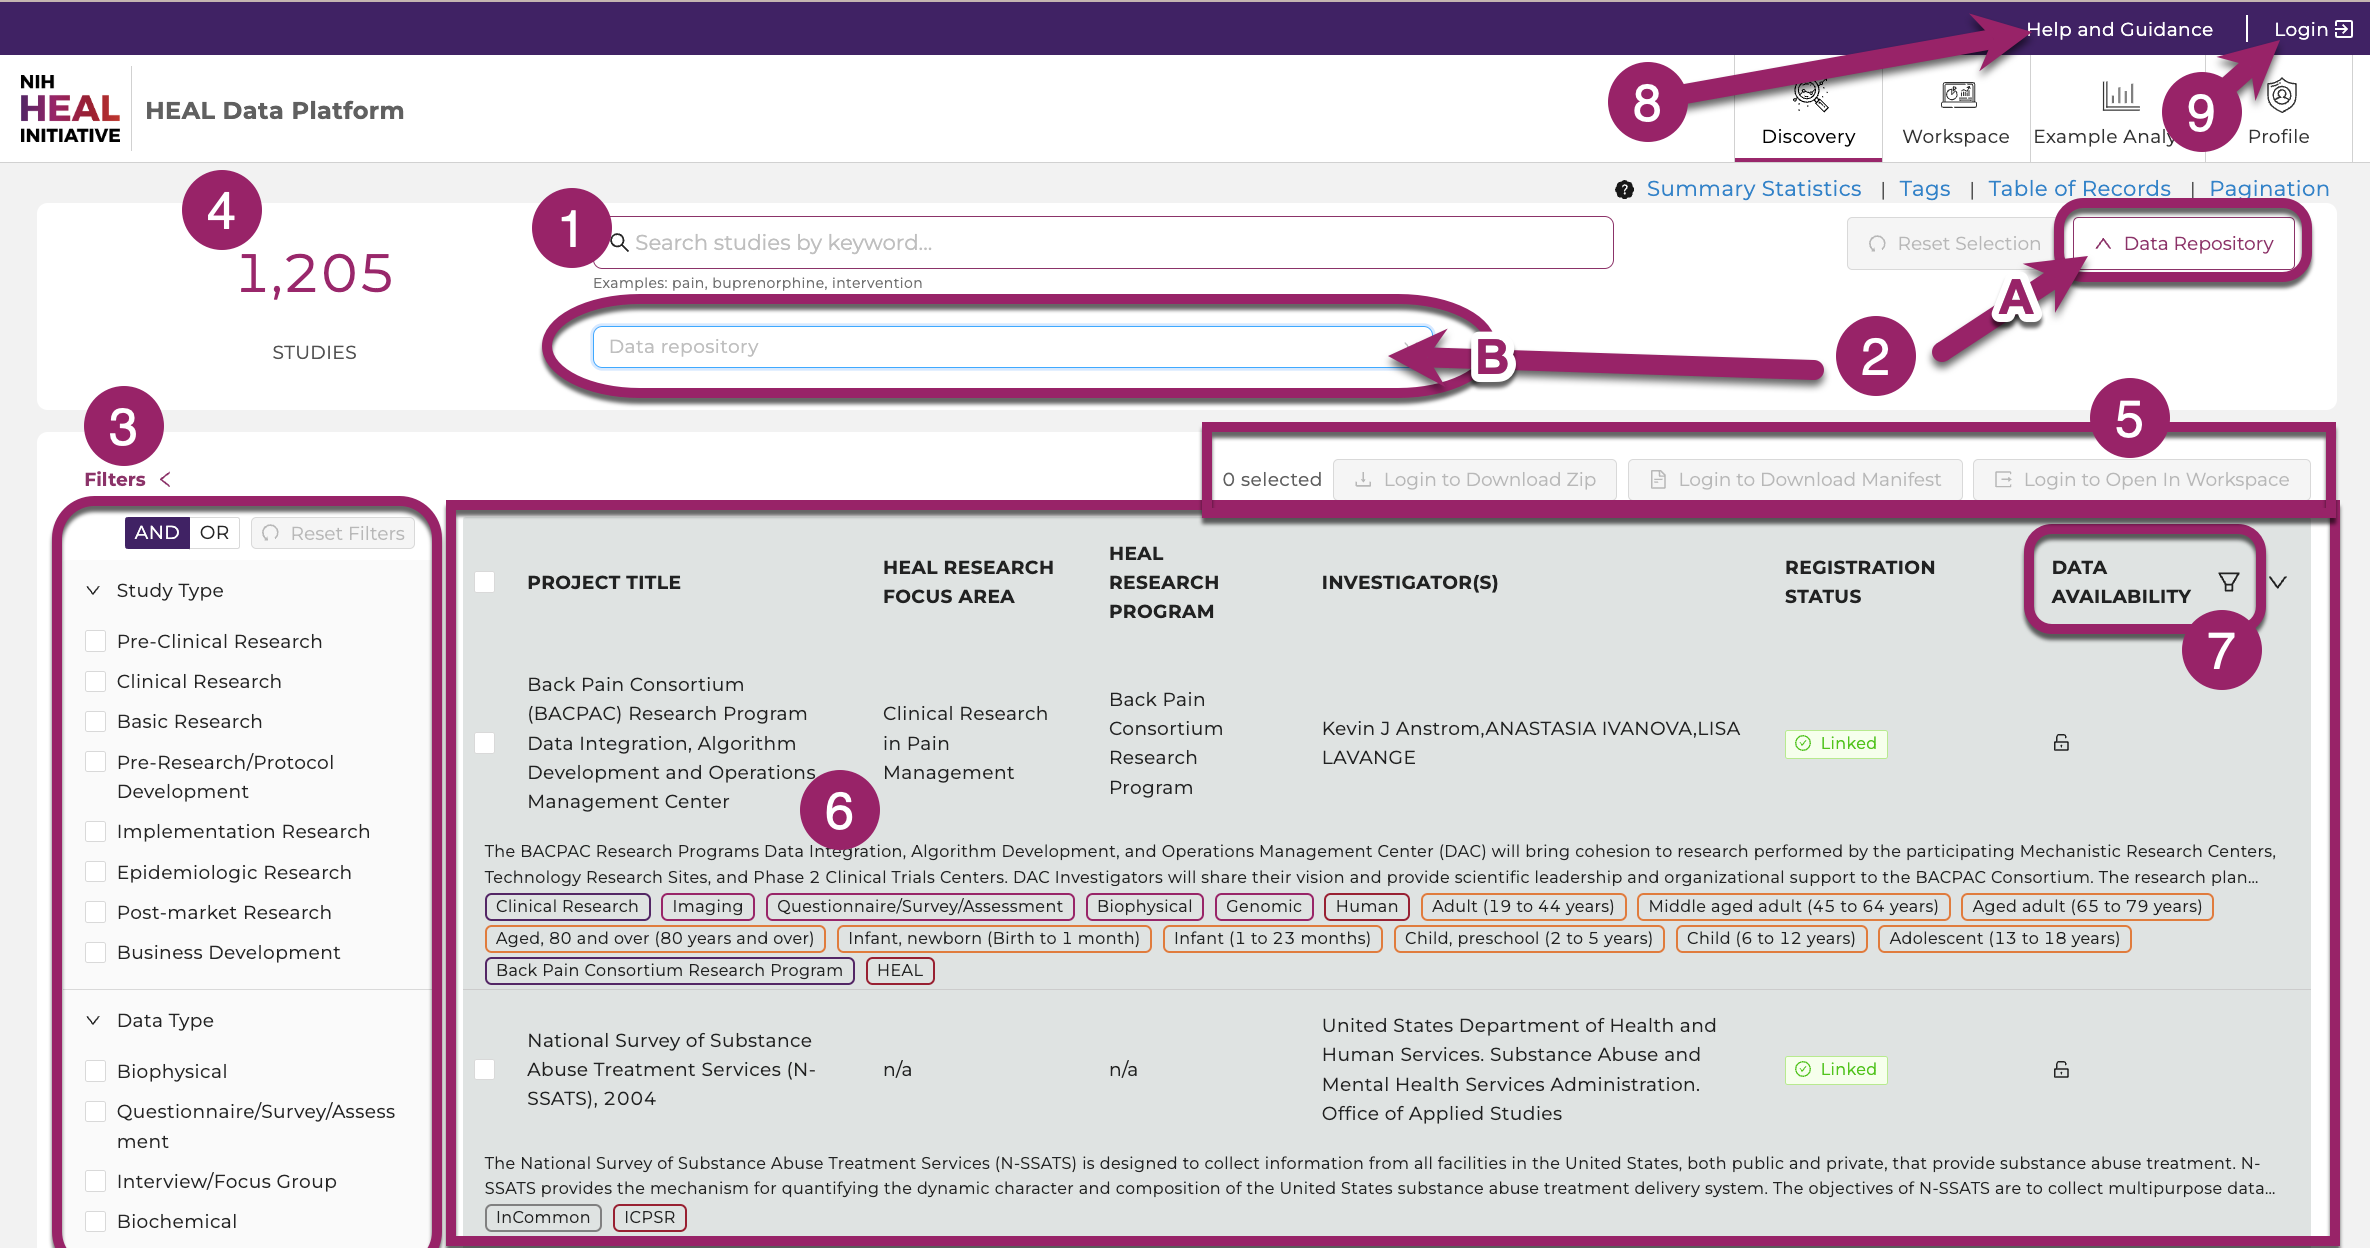Click the NIH HEAL Initiative logo
Image resolution: width=2370 pixels, height=1248 pixels.
(x=70, y=109)
